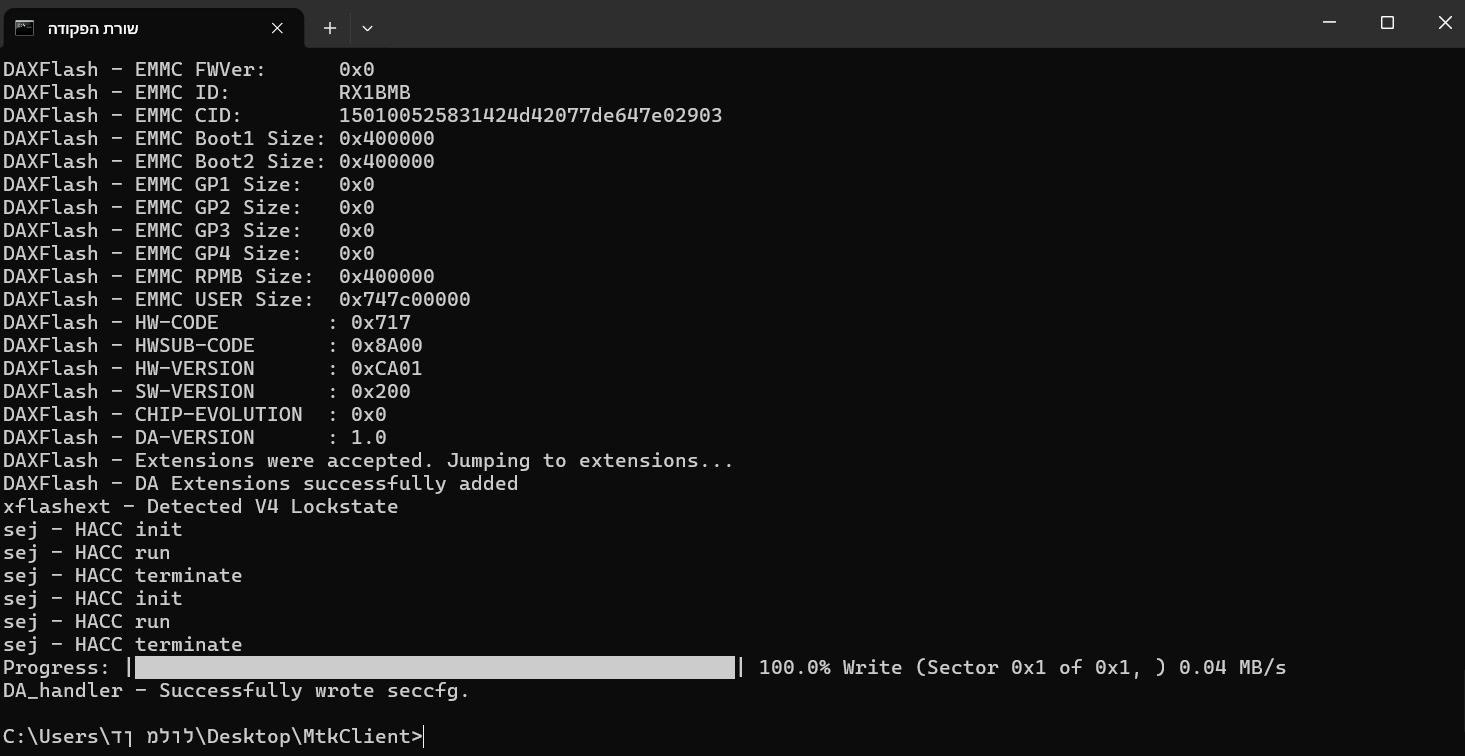Close the terminal window
Image resolution: width=1465 pixels, height=756 pixels.
coord(1444,22)
